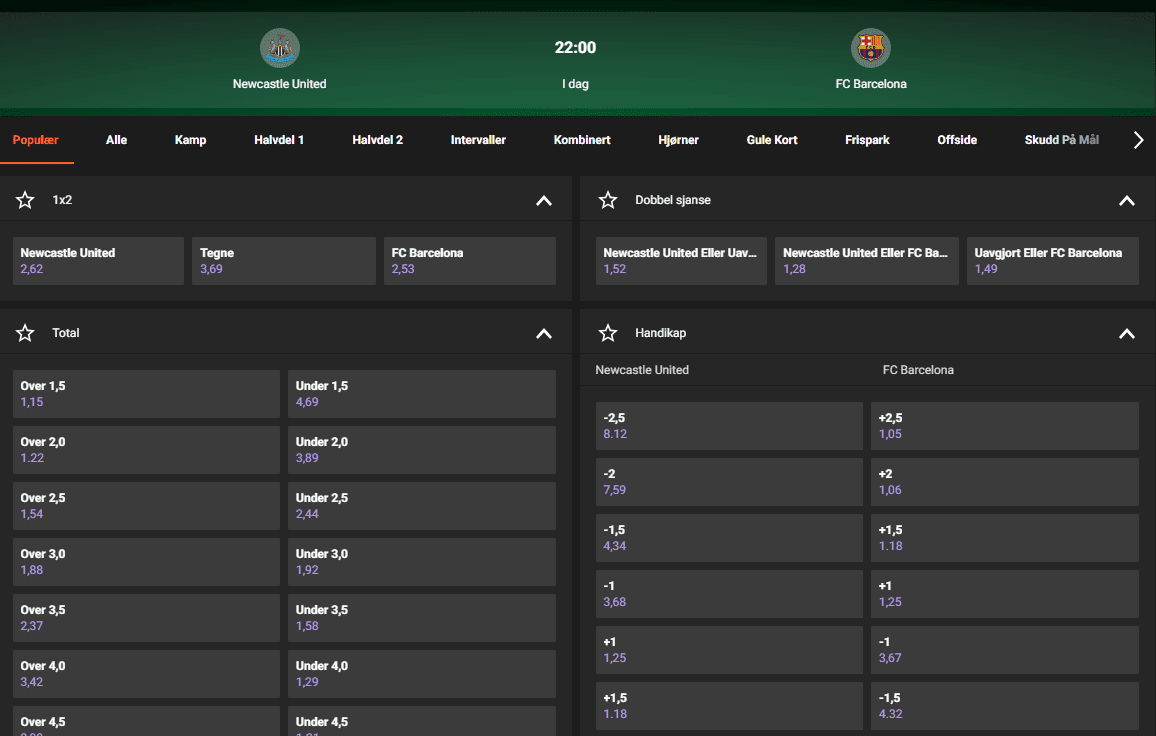This screenshot has height=736, width=1156.
Task: Show more tabs with right arrow
Action: pos(1138,140)
